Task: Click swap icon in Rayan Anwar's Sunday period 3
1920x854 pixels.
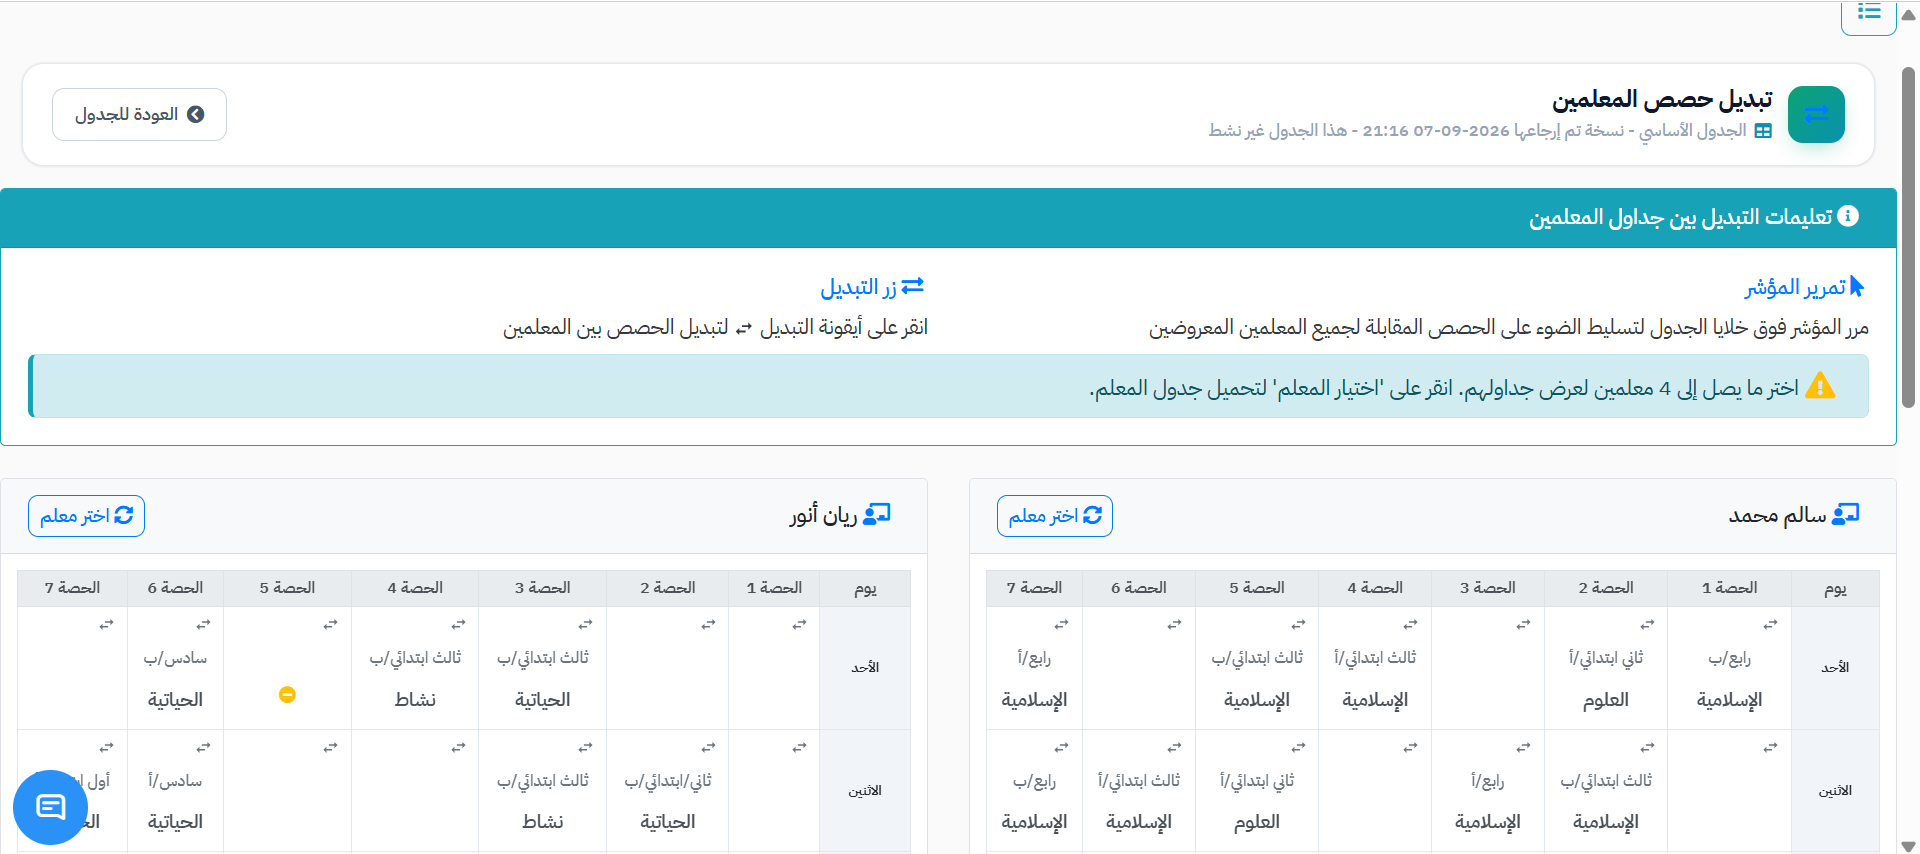Action: (585, 625)
